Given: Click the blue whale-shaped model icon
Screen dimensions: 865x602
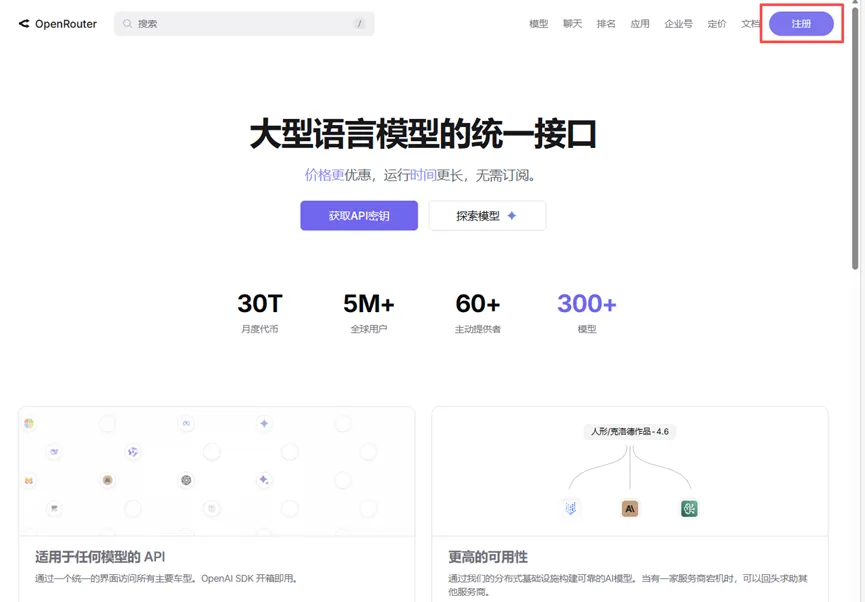Looking at the screenshot, I should click(x=54, y=451).
